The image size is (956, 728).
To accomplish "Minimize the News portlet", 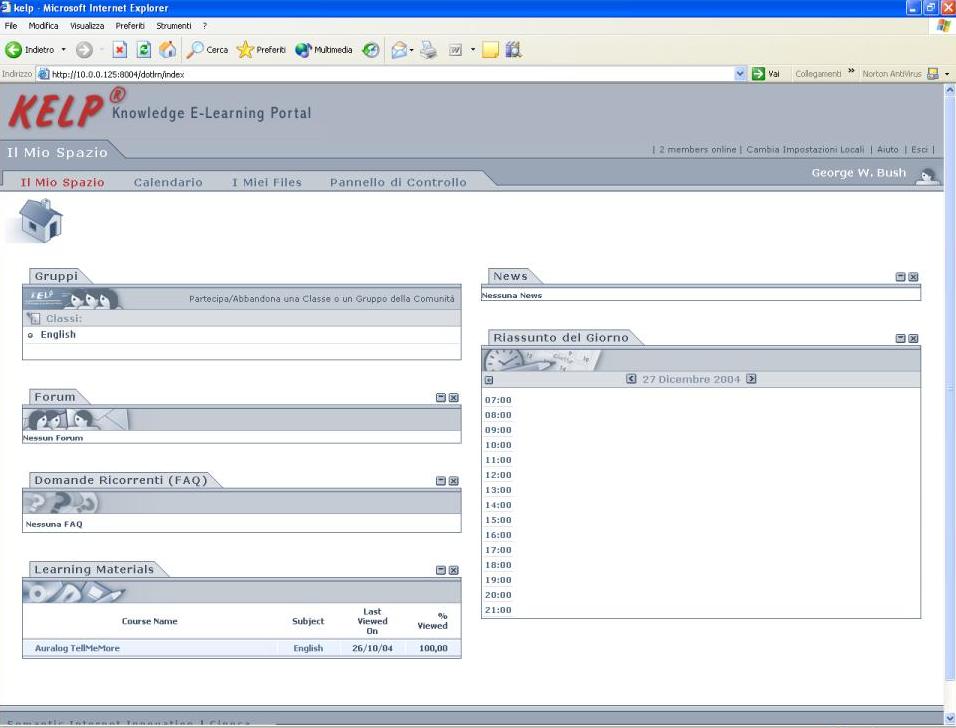I will coord(900,277).
